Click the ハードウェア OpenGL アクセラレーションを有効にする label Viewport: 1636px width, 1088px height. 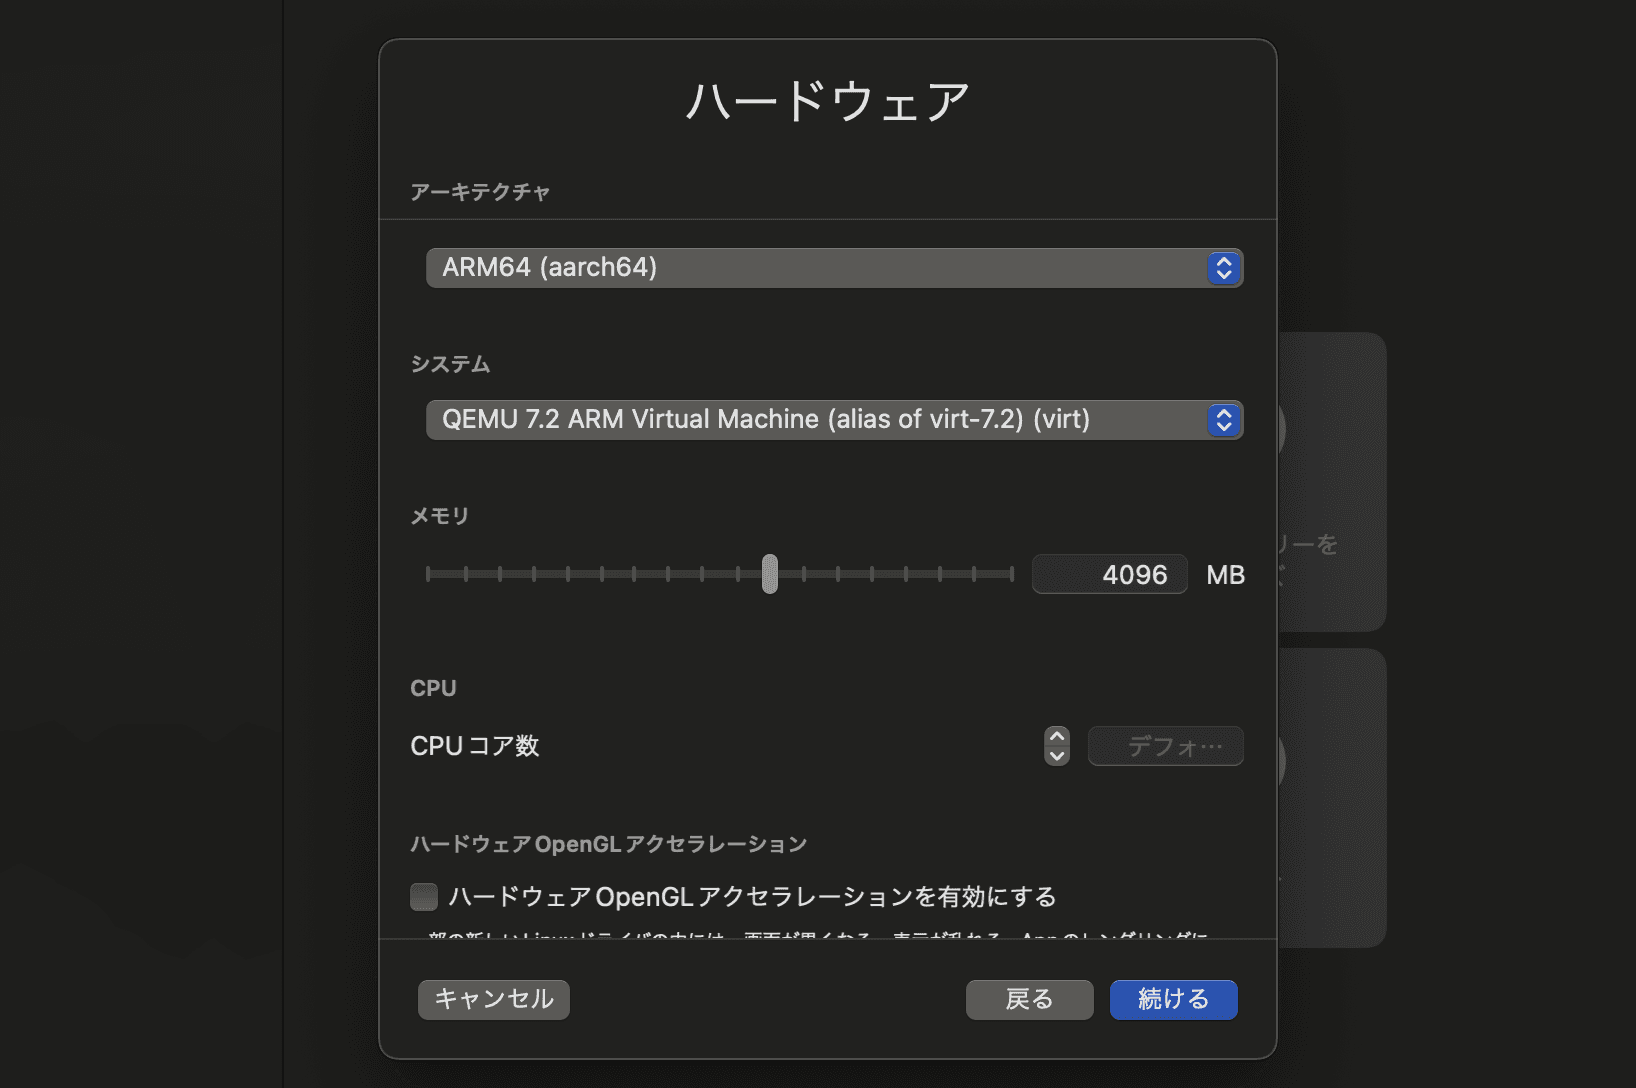(x=752, y=897)
